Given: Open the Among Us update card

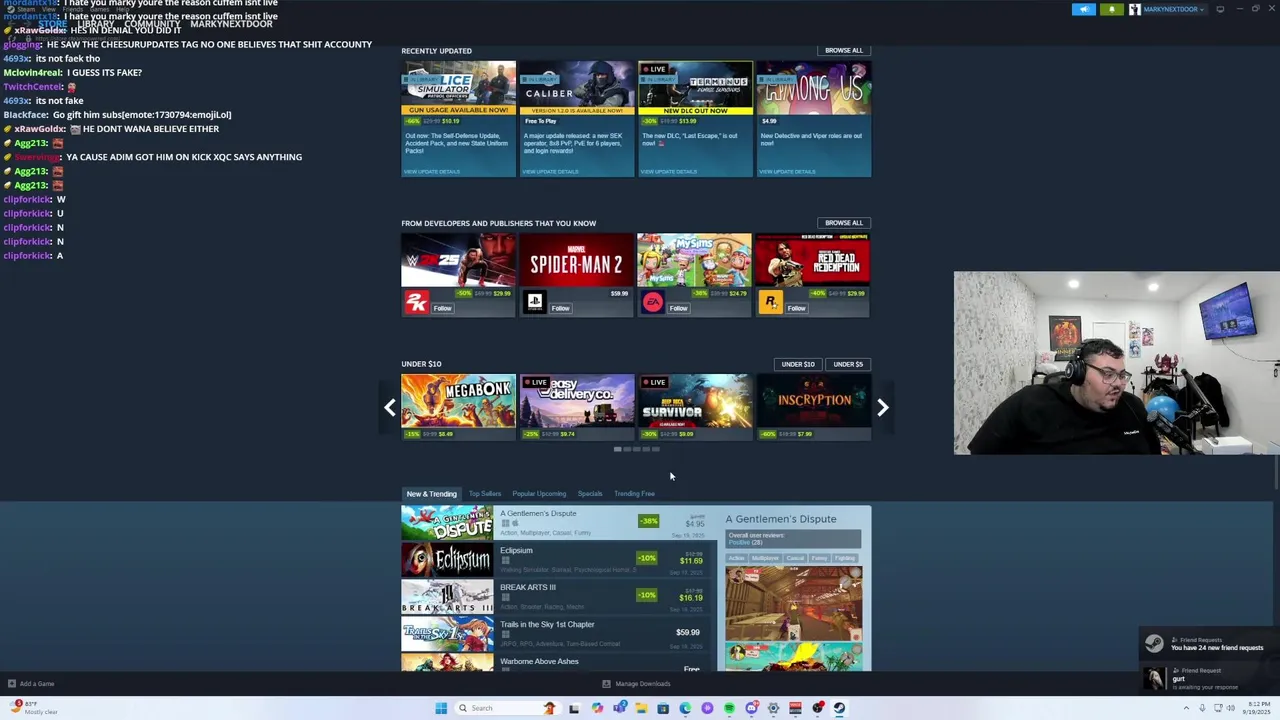Looking at the screenshot, I should [813, 119].
